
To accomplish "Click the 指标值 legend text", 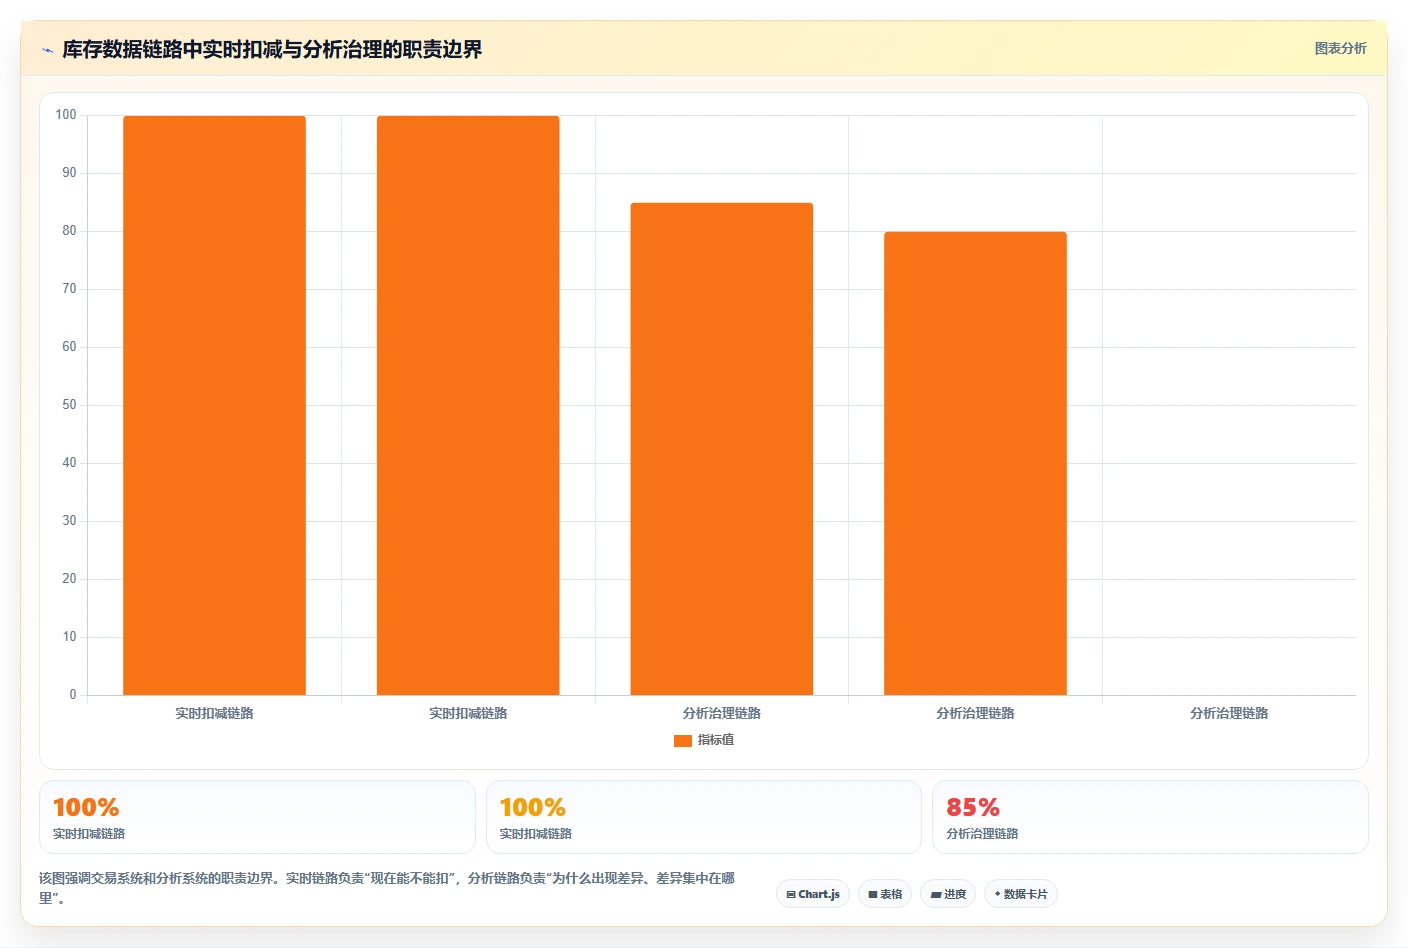I will point(716,740).
